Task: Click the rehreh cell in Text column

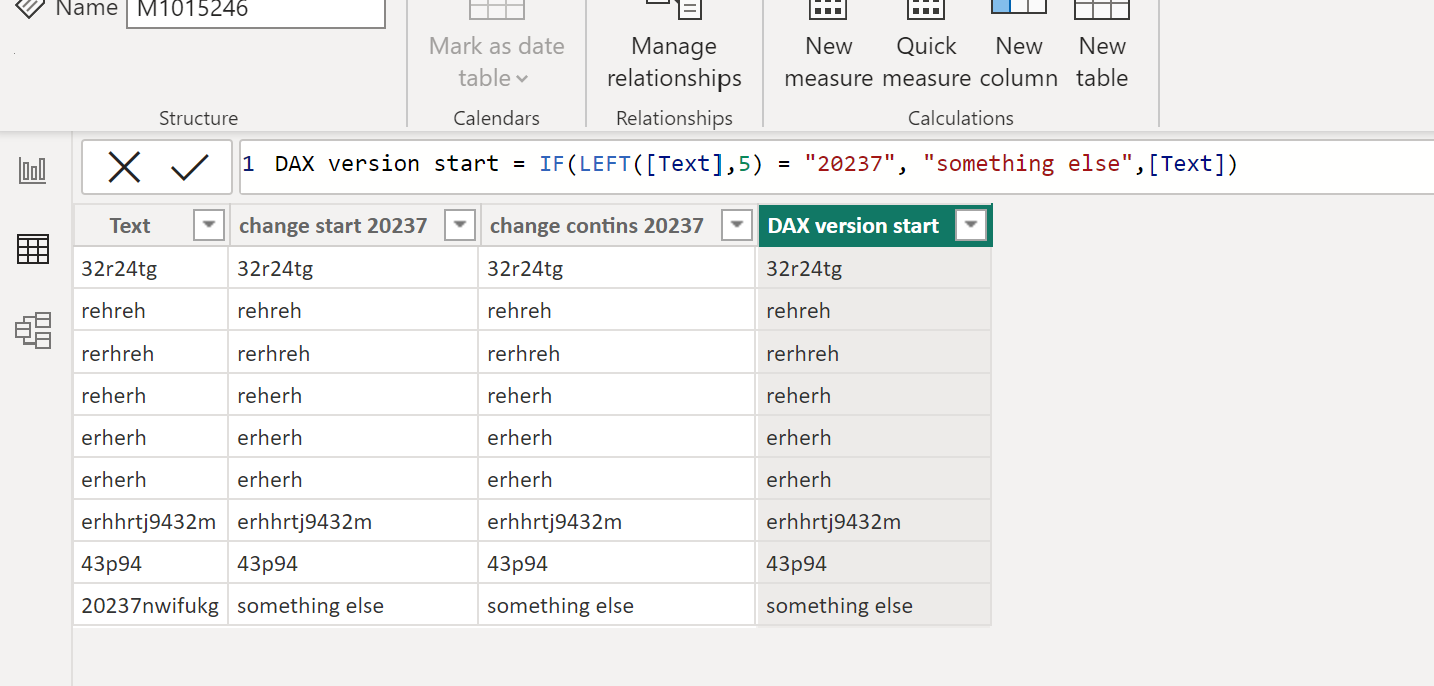Action: [x=150, y=310]
